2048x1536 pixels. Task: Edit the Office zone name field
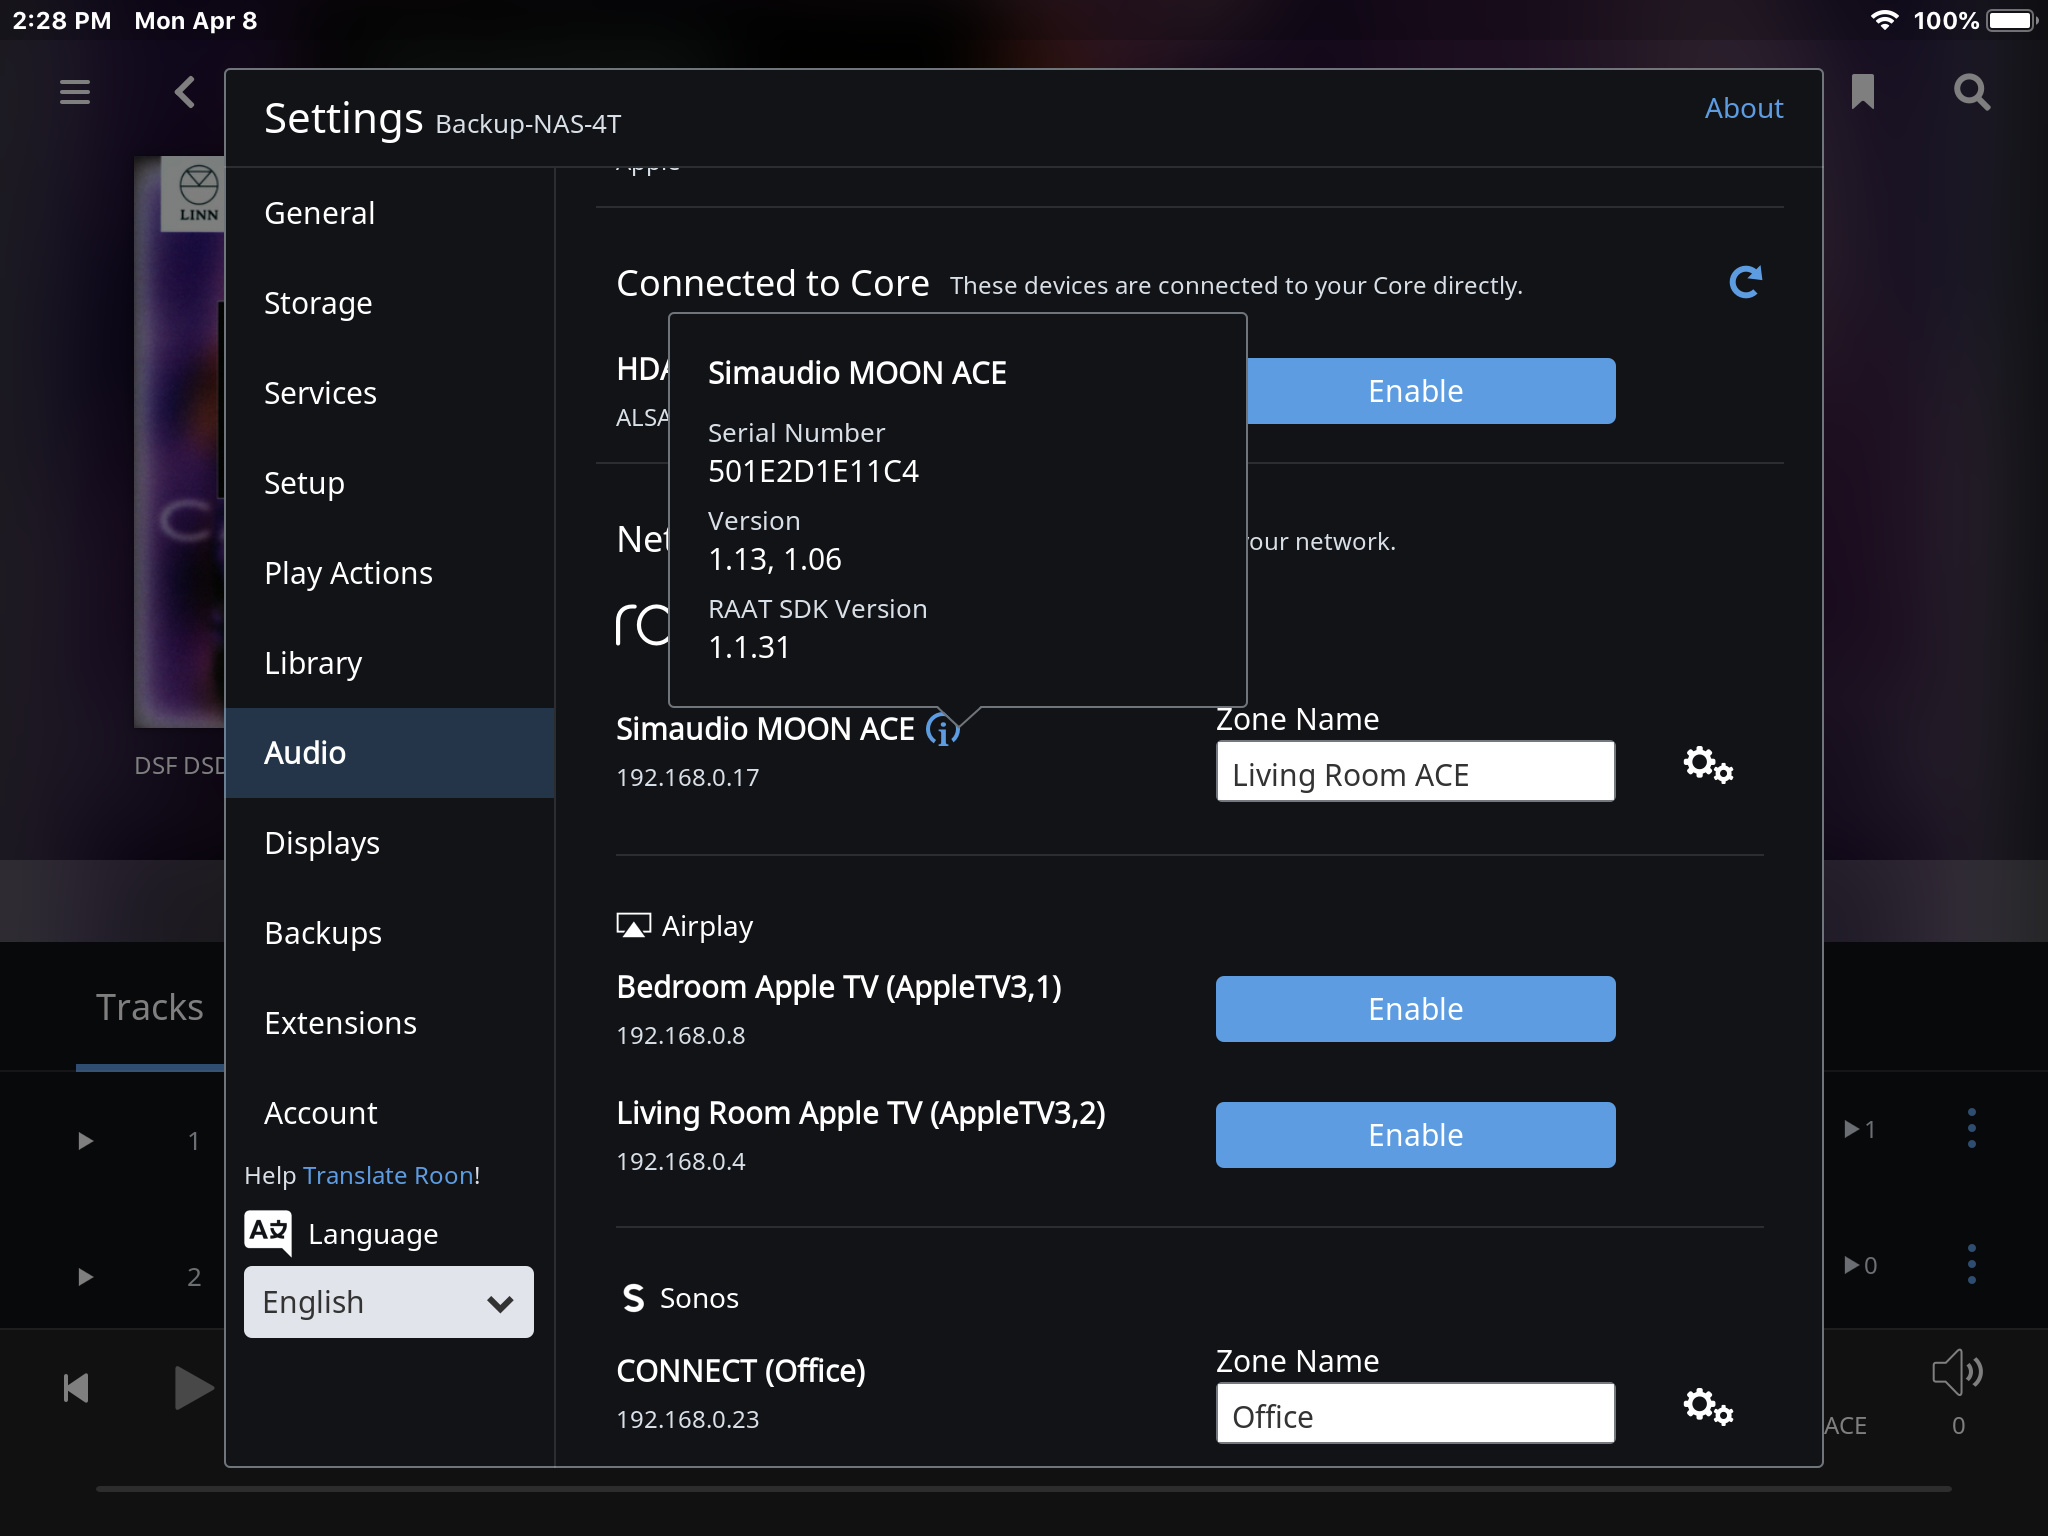tap(1415, 1414)
